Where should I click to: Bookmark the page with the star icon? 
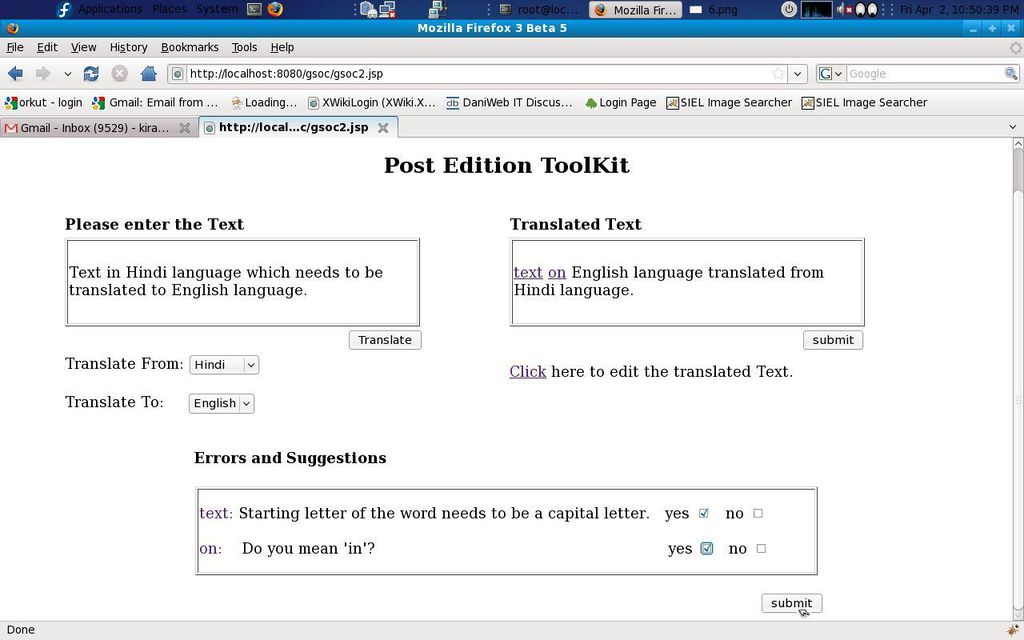(778, 74)
